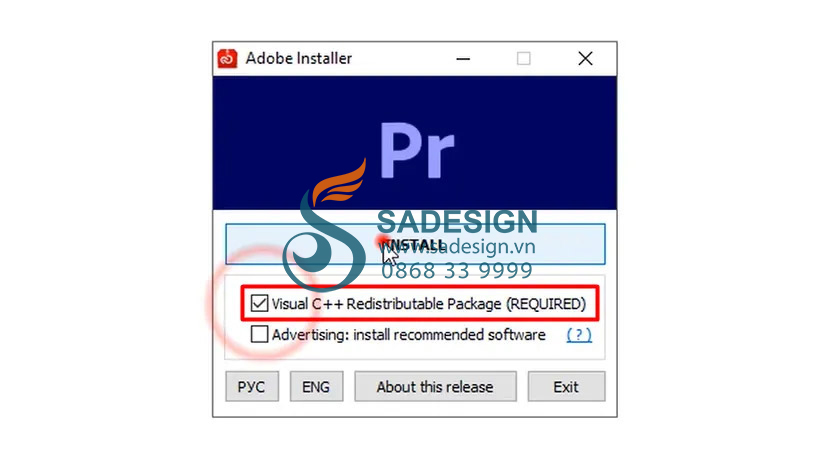Quit the installer with Exit button
Image resolution: width=820 pixels, height=450 pixels.
coord(566,387)
